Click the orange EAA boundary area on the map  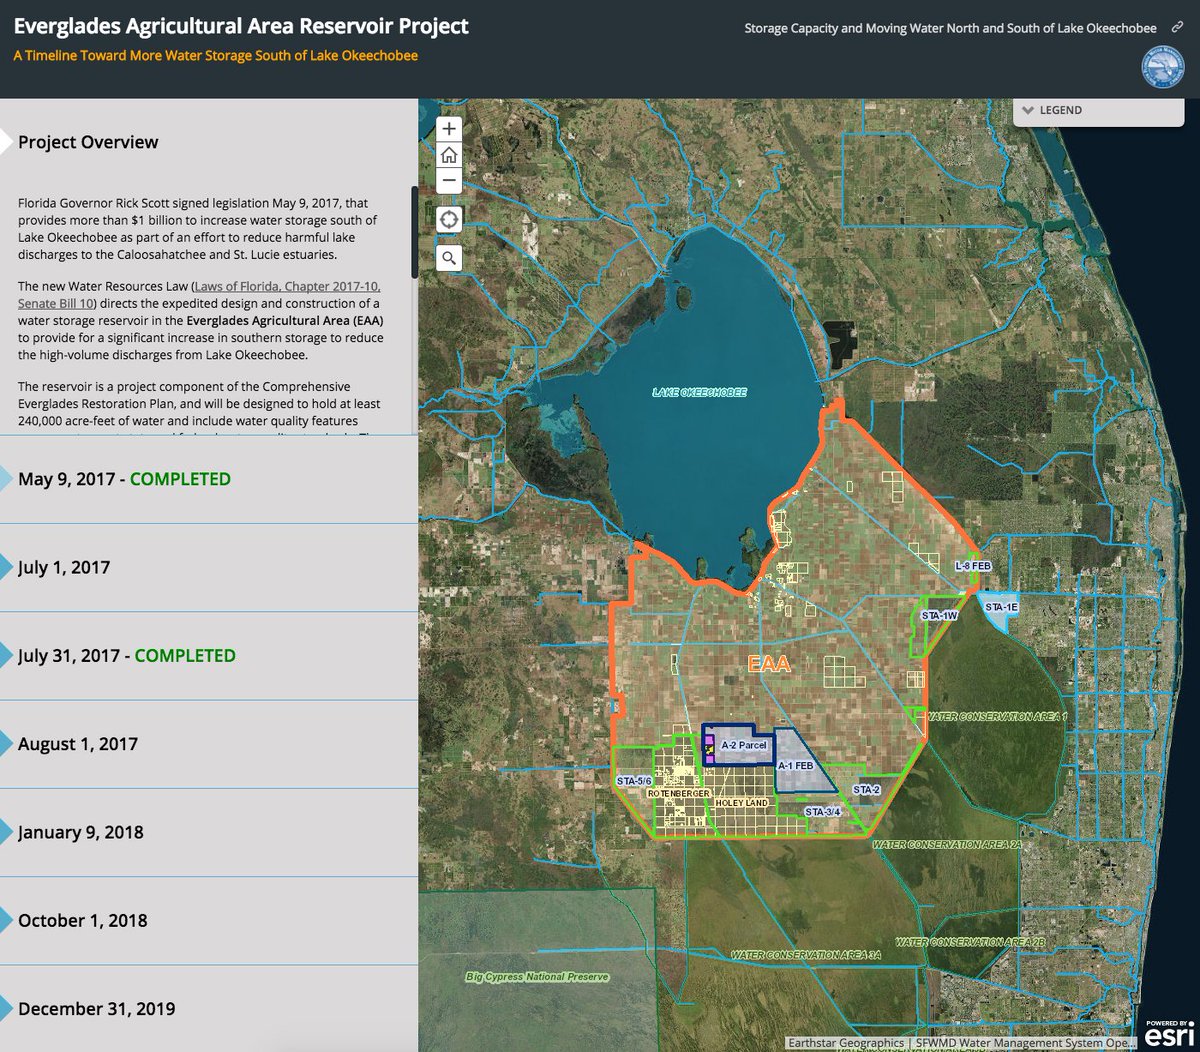pos(770,664)
